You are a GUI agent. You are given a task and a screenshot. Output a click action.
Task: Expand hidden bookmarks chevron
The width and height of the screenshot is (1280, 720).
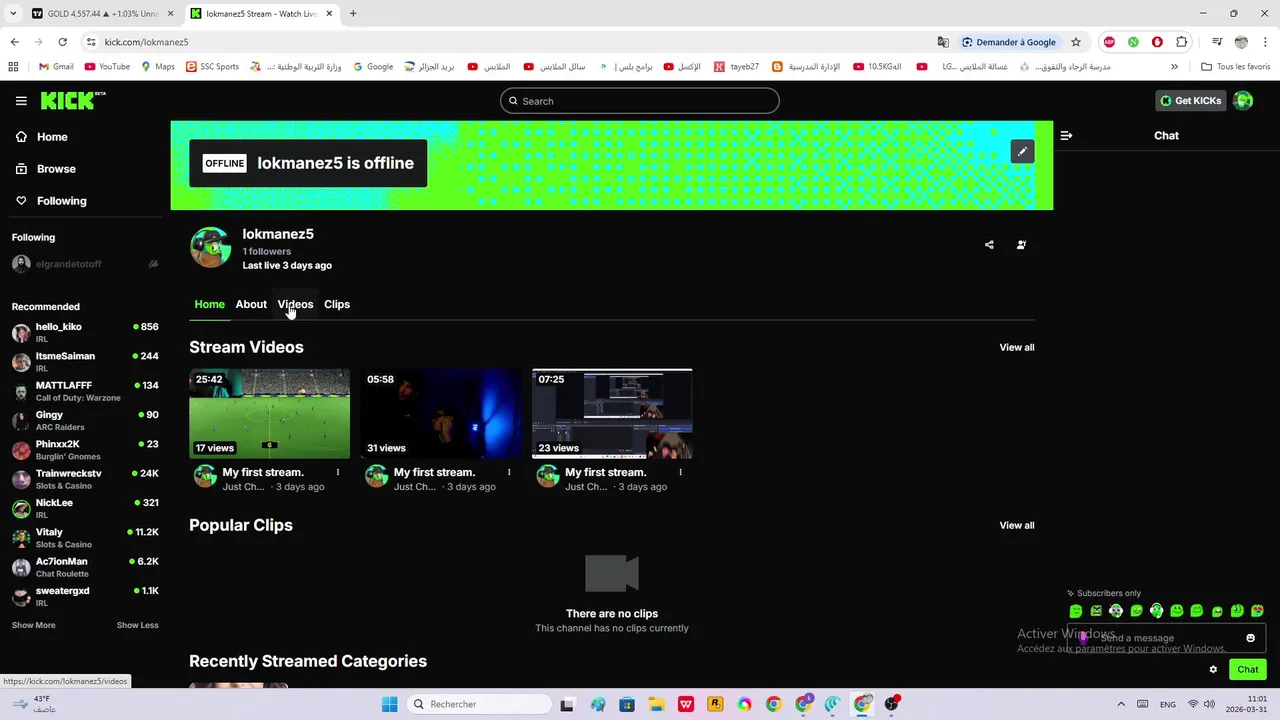click(x=1174, y=67)
